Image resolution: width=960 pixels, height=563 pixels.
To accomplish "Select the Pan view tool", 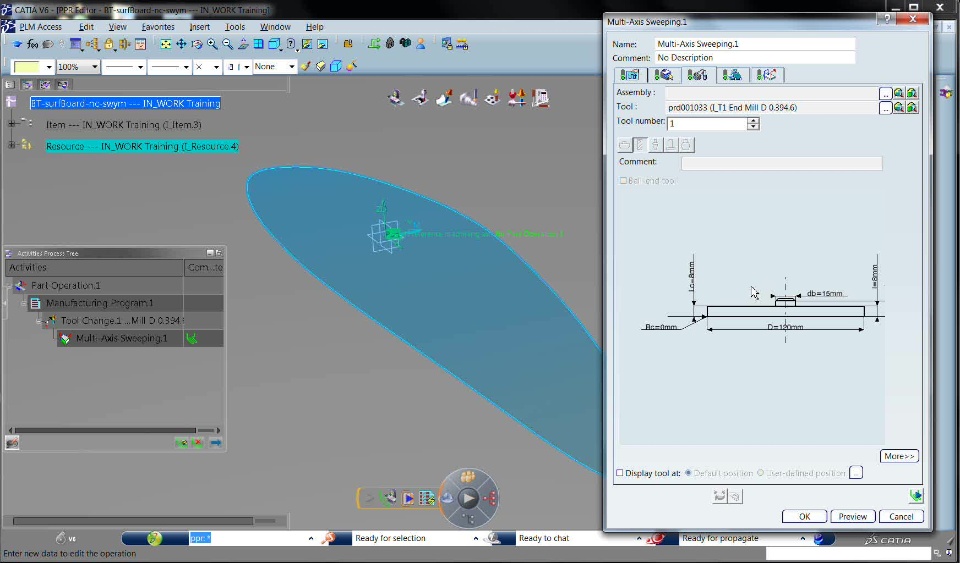I will pos(181,44).
